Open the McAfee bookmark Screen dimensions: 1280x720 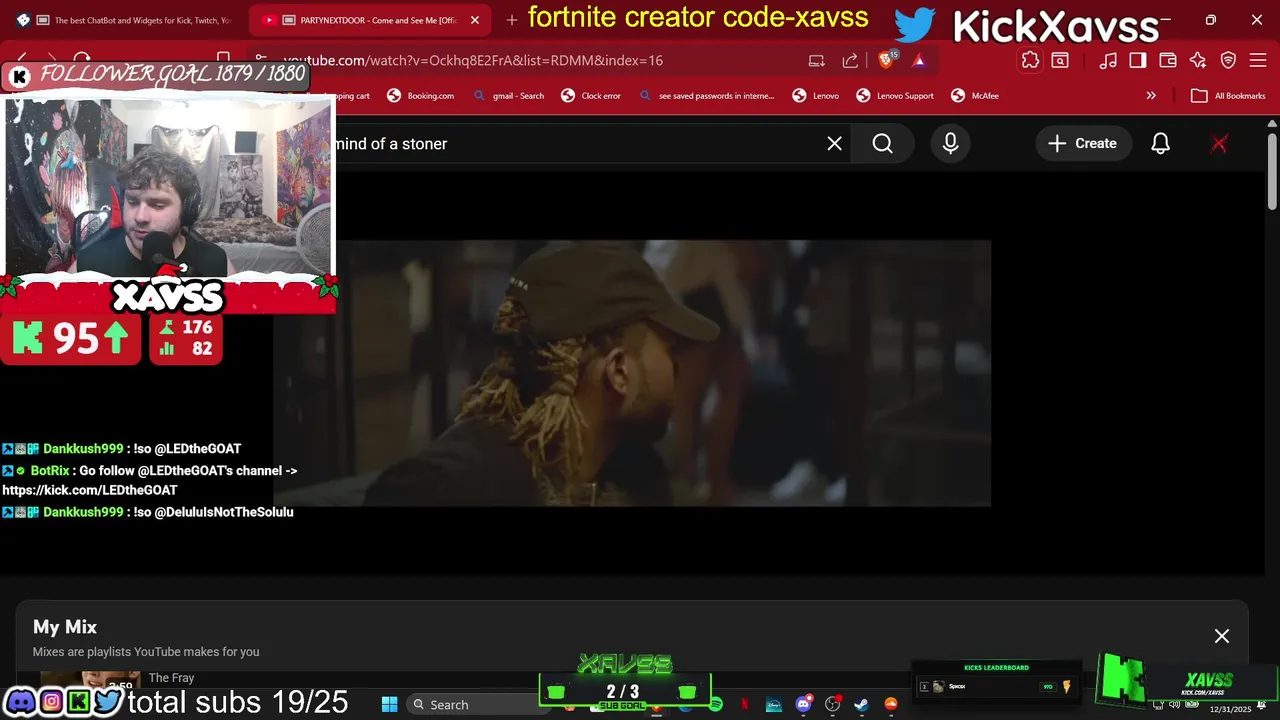click(975, 96)
